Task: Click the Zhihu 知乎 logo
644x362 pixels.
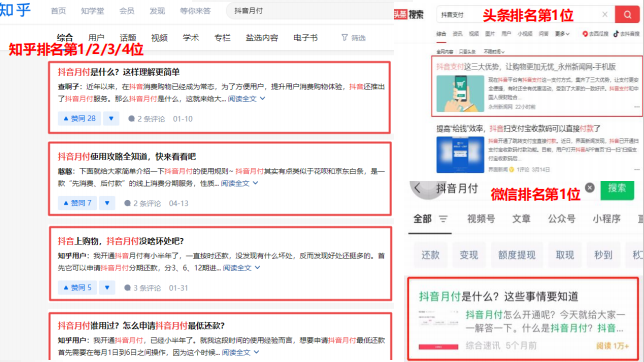Action: 15,10
